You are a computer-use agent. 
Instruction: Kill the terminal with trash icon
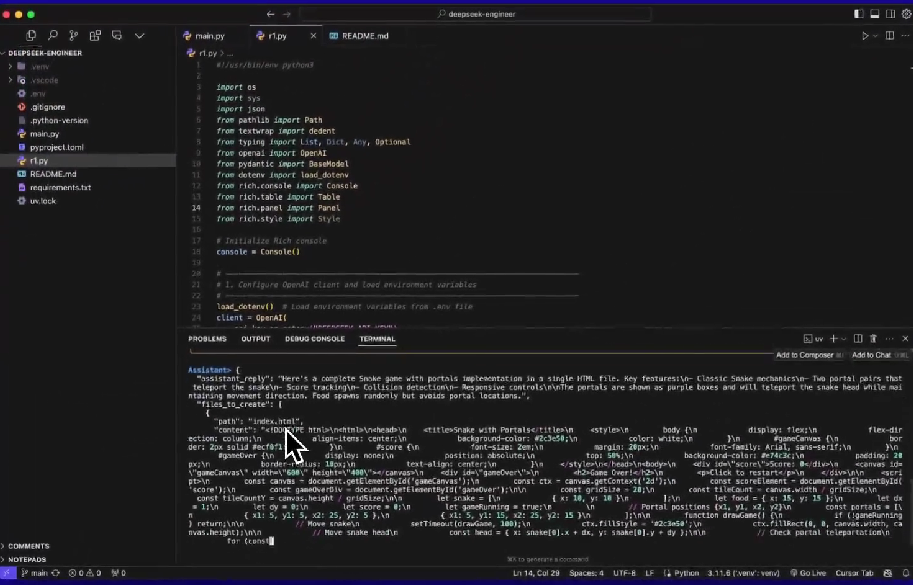click(x=873, y=339)
